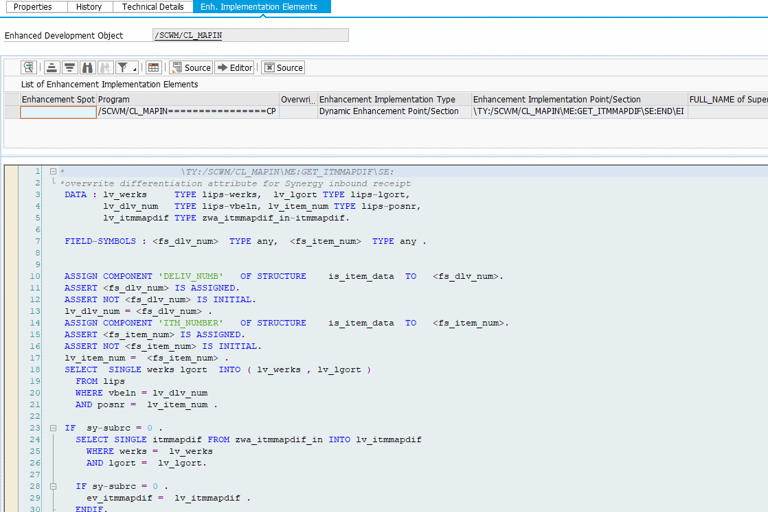Click FIELD-SYMBOLS keyword on line 7
Viewport: 768px width, 512px height.
[x=100, y=242]
